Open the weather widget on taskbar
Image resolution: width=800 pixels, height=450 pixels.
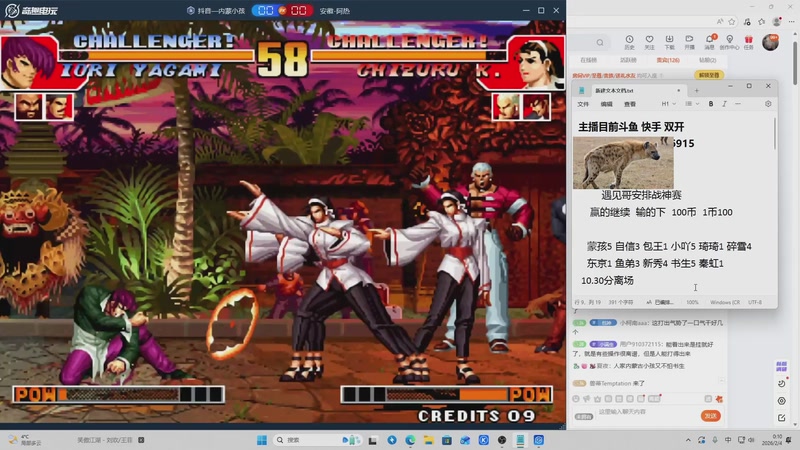[24, 440]
